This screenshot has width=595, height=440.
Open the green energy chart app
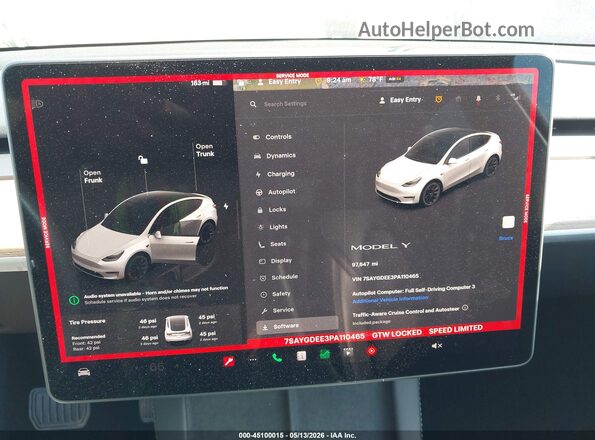[325, 354]
